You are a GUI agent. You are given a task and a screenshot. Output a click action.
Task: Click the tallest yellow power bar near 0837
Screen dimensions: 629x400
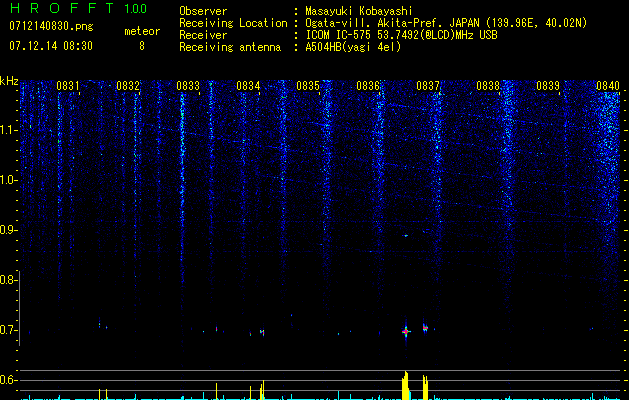click(406, 386)
